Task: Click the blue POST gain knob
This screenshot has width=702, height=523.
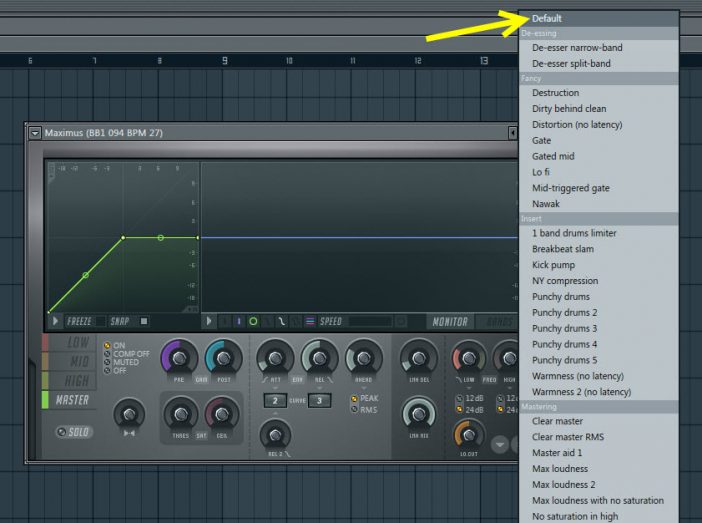Action: tap(223, 358)
